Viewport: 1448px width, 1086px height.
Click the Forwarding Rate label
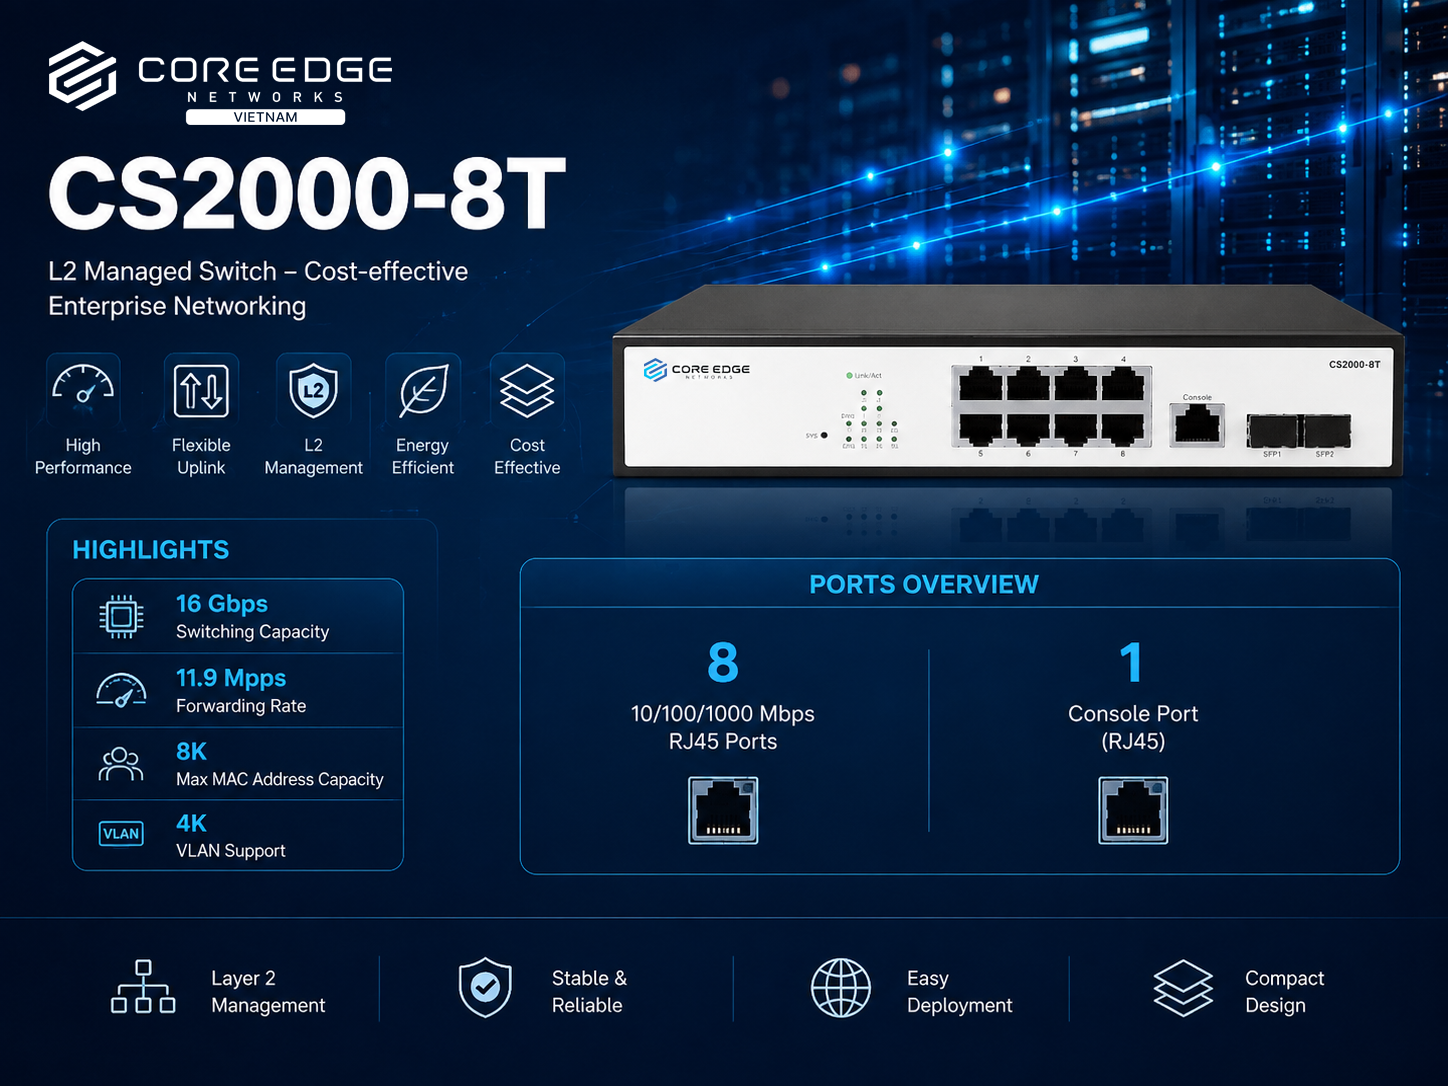[241, 706]
